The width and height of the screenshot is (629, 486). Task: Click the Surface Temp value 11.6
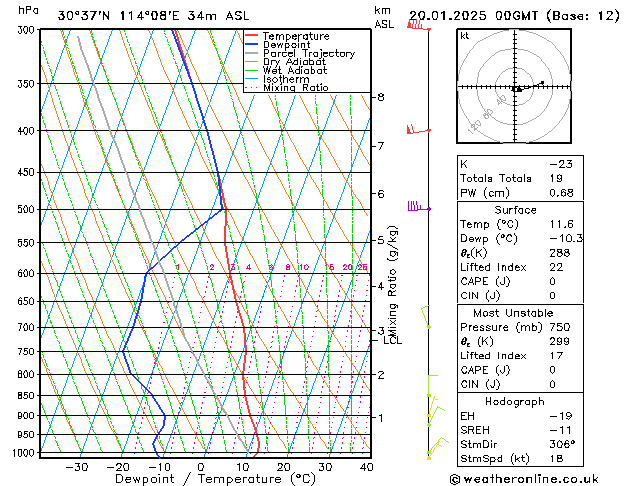pyautogui.click(x=561, y=224)
